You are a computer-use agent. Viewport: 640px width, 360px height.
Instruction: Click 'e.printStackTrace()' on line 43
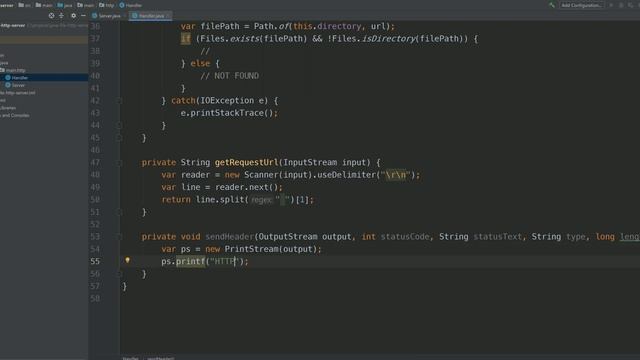pyautogui.click(x=227, y=113)
